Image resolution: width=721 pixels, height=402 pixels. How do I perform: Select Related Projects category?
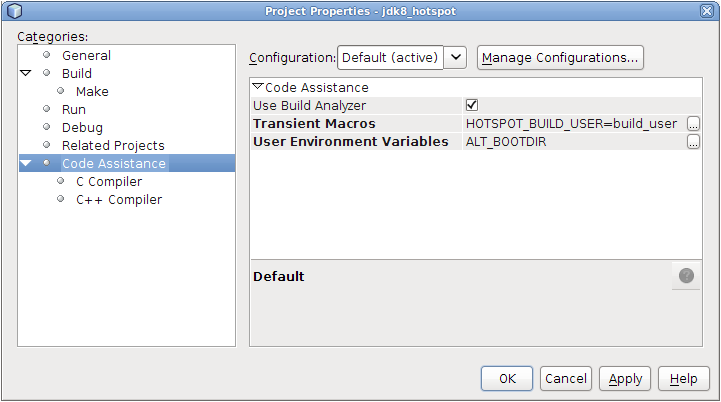click(113, 146)
